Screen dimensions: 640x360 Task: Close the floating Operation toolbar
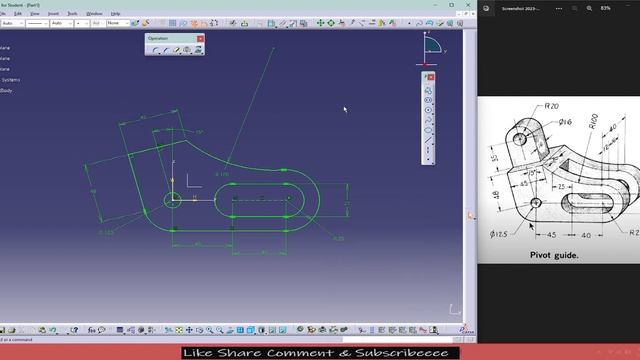tap(200, 38)
